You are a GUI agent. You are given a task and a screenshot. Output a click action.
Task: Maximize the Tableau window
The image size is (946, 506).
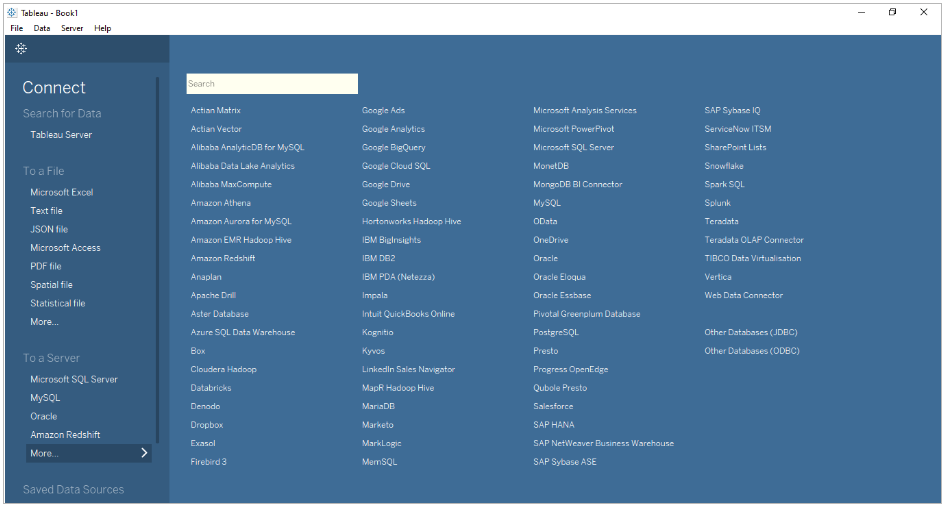pos(892,12)
